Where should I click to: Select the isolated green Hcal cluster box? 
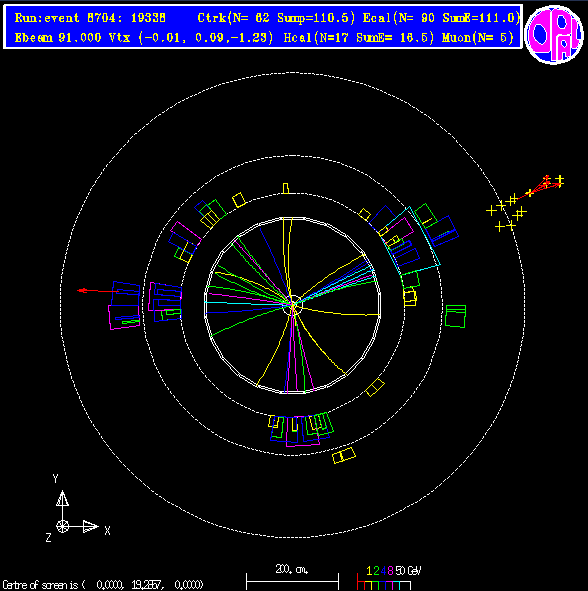(x=455, y=316)
